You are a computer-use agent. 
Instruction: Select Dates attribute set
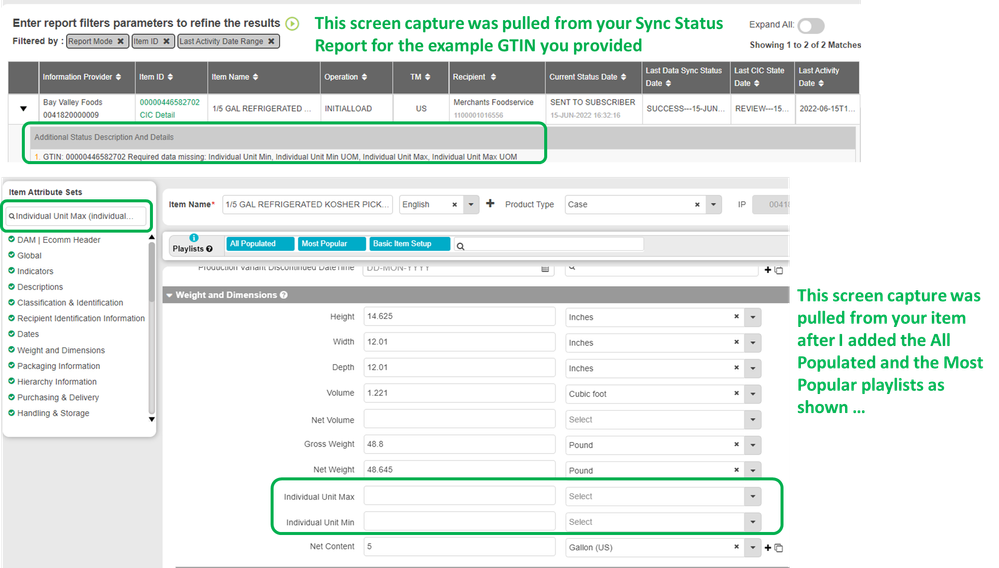[28, 334]
